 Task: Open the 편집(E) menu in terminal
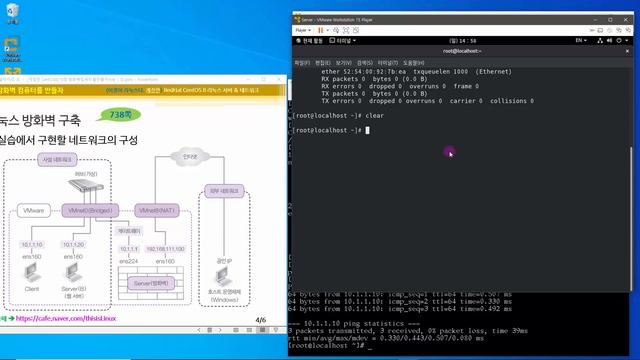pyautogui.click(x=322, y=63)
